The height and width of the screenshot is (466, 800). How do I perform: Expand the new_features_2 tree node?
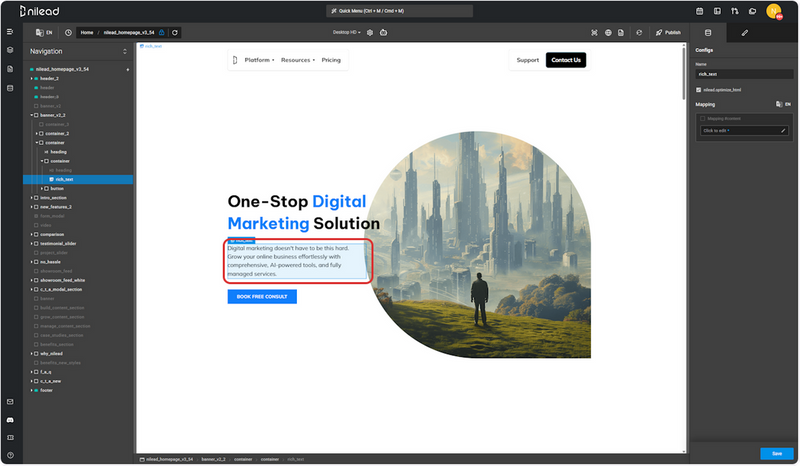tap(32, 207)
